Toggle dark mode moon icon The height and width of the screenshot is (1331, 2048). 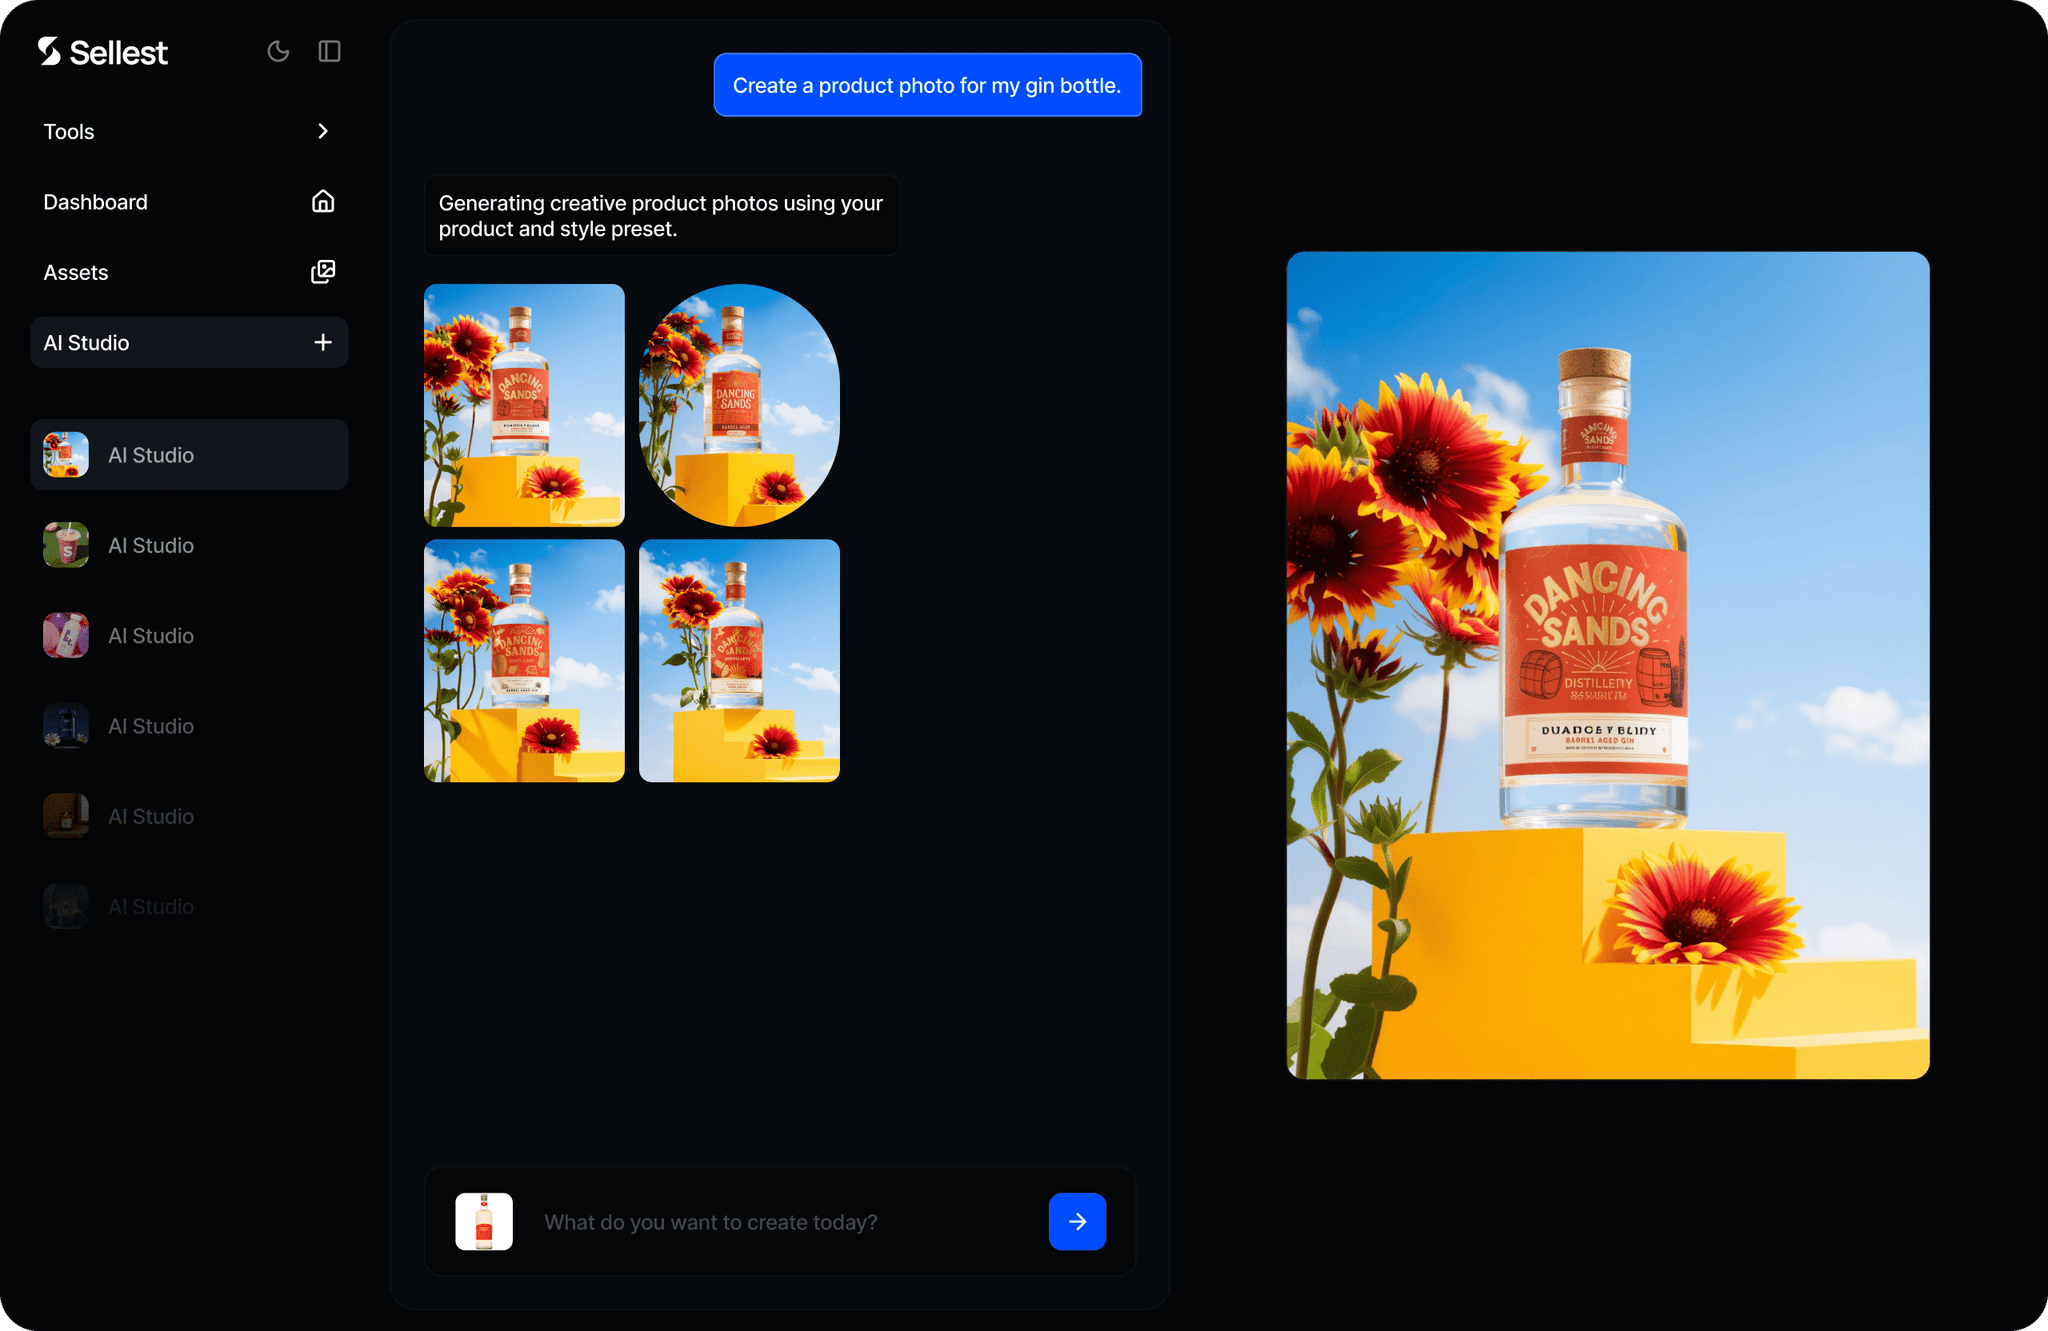pos(278,51)
